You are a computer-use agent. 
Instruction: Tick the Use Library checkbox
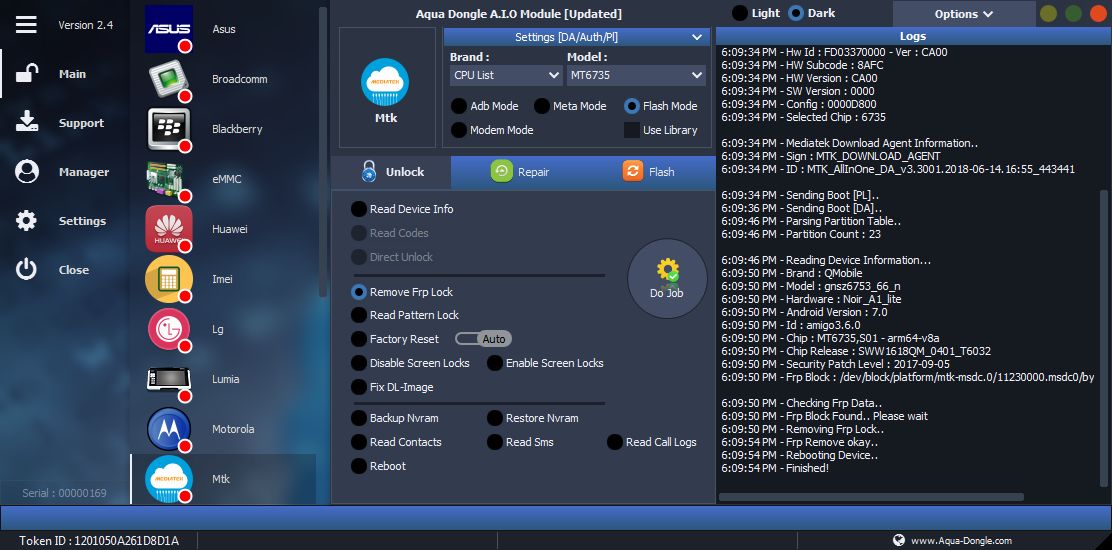[x=632, y=130]
